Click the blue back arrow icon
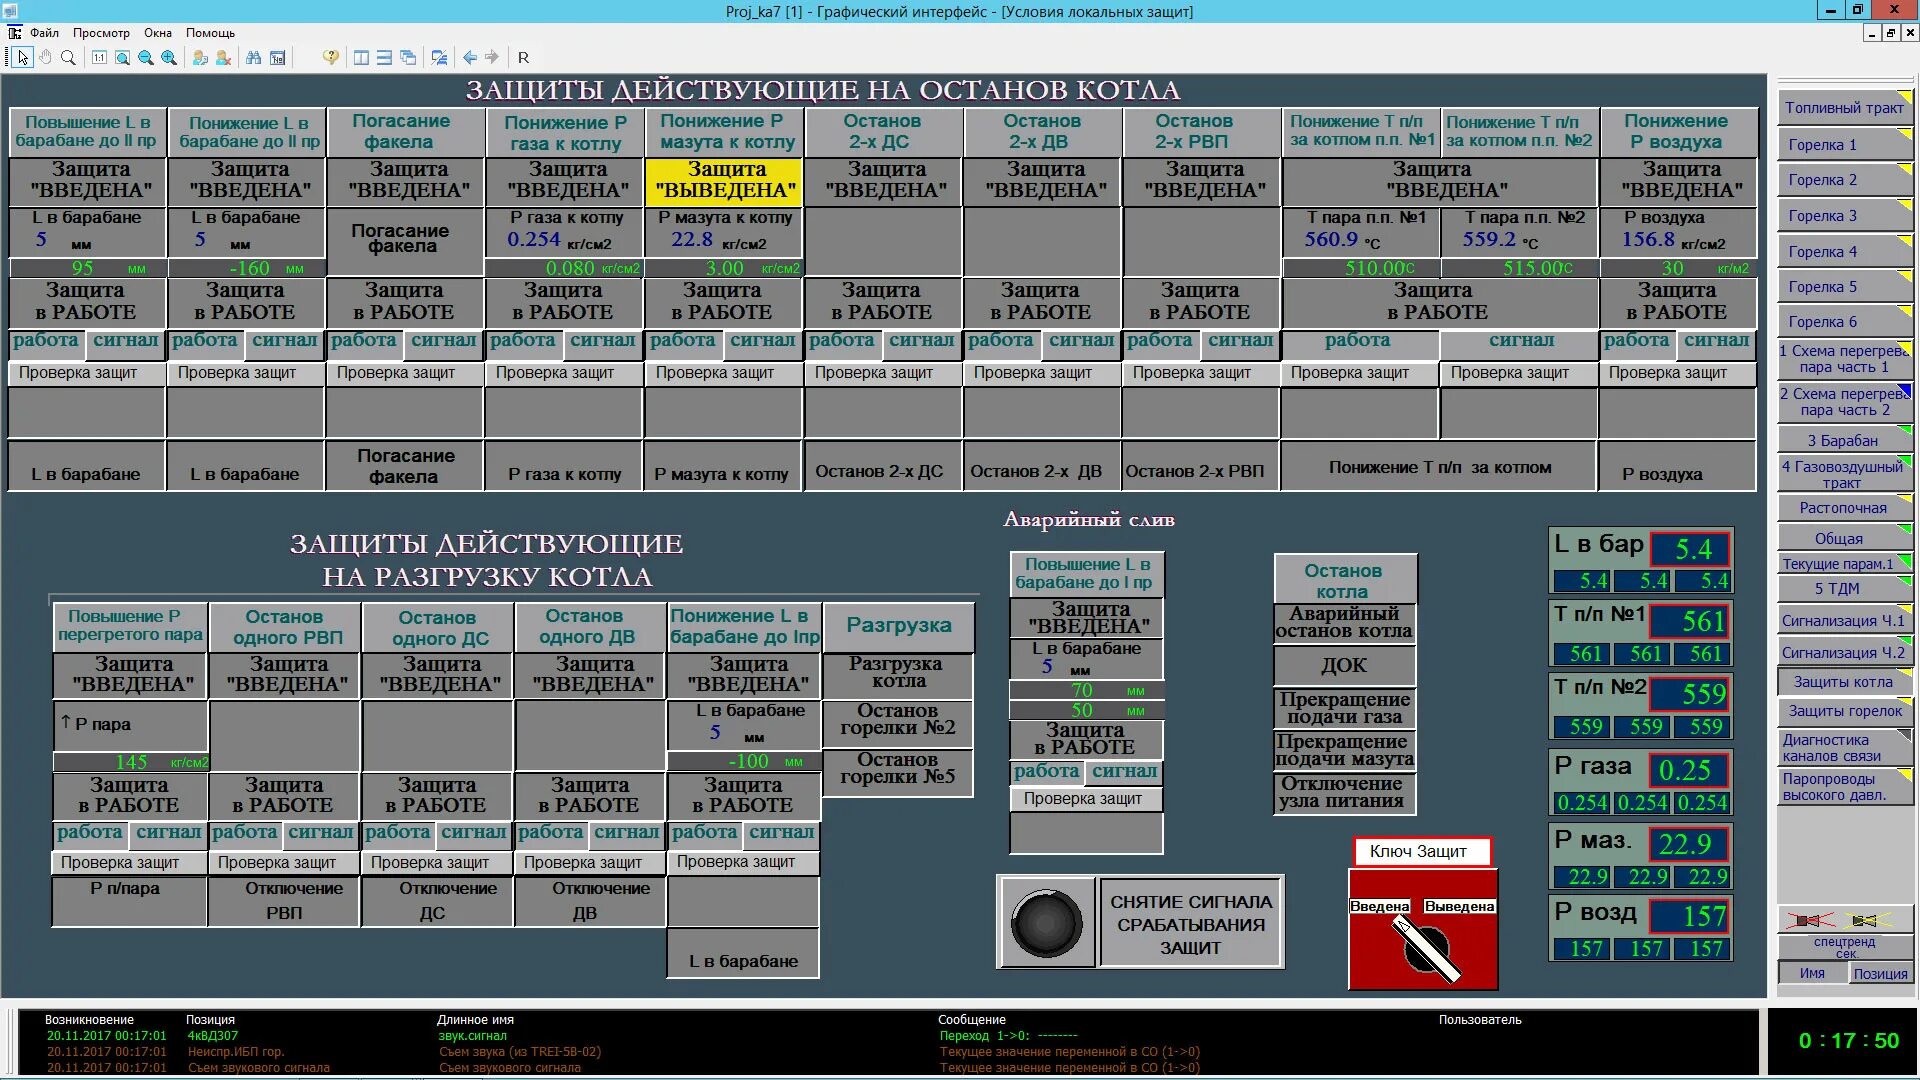This screenshot has height=1080, width=1920. 469,57
